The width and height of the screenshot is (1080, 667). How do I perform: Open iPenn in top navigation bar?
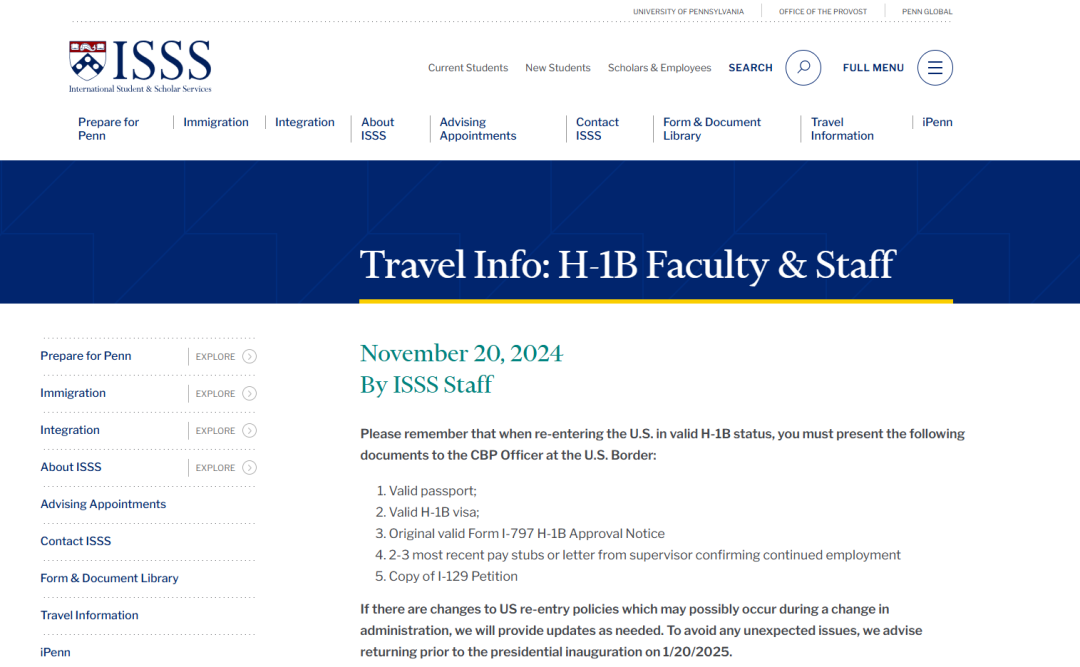[x=937, y=122]
